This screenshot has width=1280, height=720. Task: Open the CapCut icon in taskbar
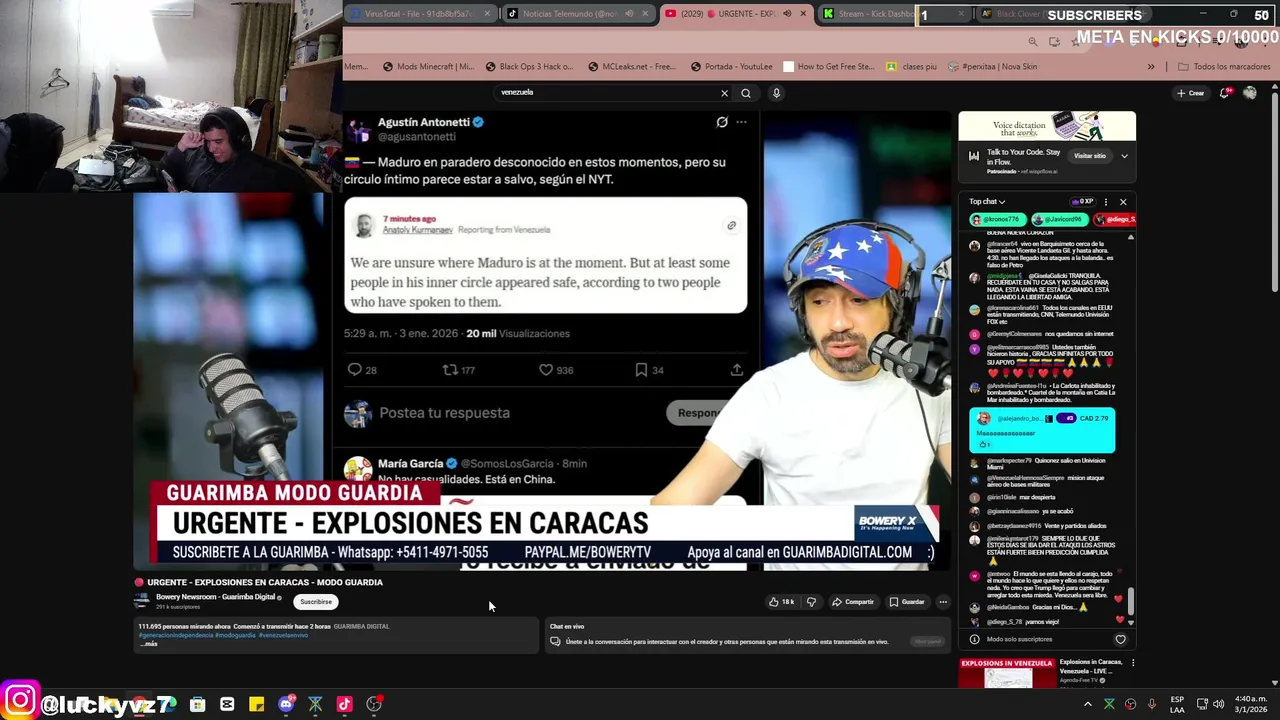[227, 704]
